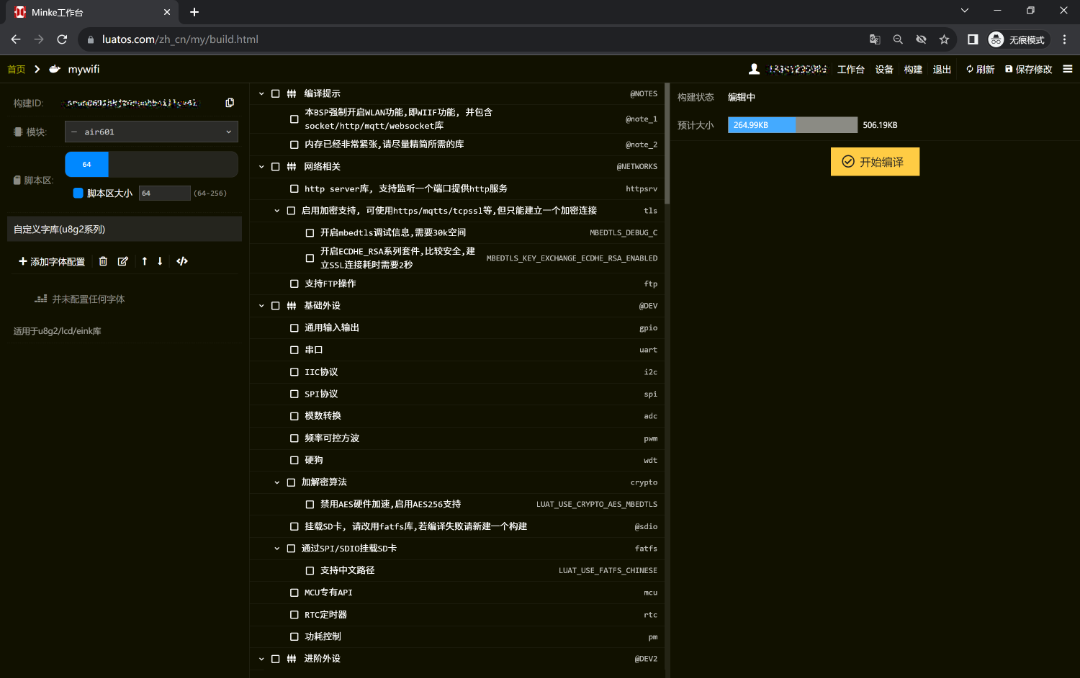Select the Minke工作台 browser tab

pyautogui.click(x=92, y=12)
